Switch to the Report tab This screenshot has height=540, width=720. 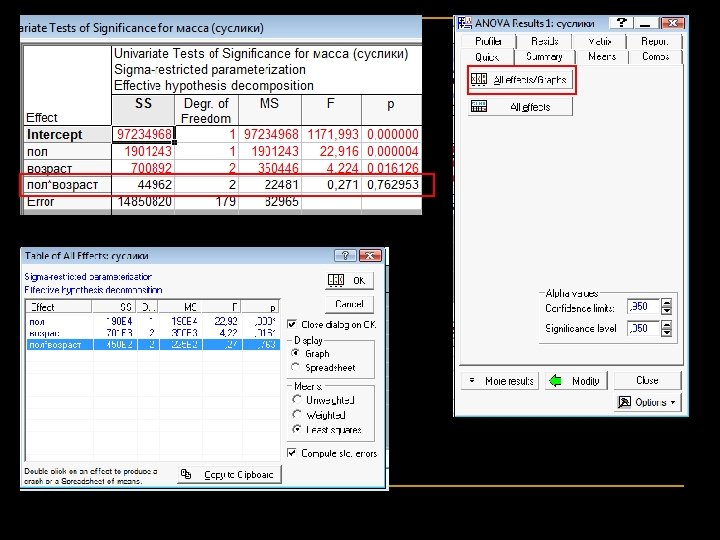click(x=654, y=41)
